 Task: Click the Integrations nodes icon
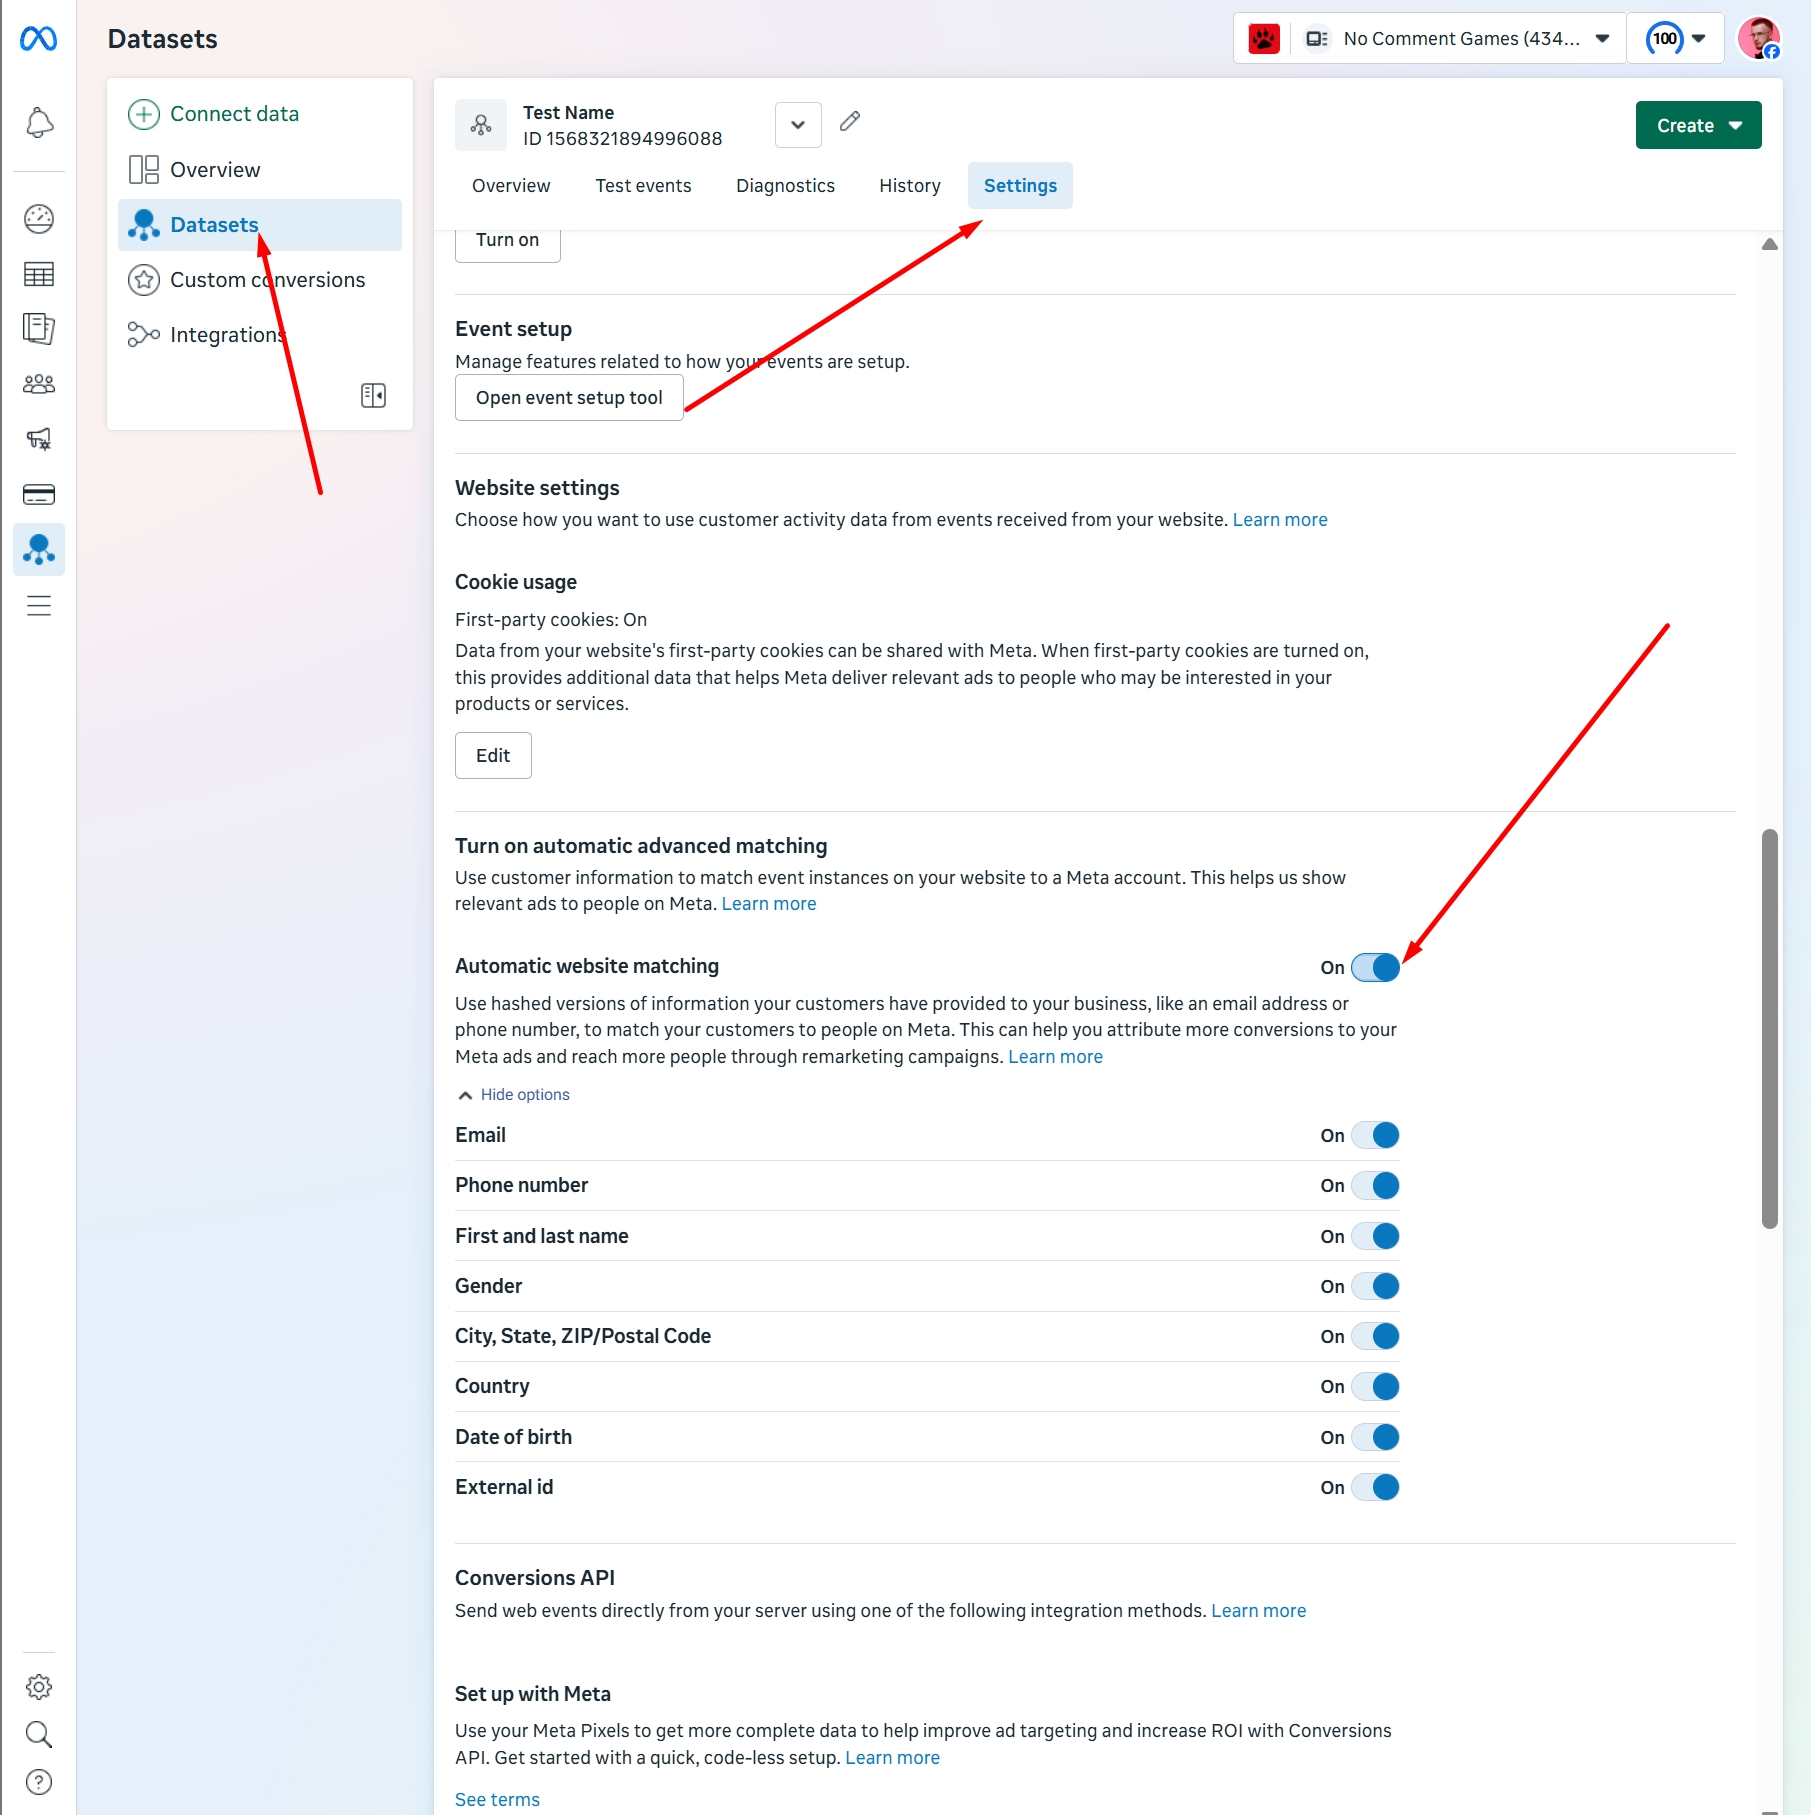(x=144, y=334)
